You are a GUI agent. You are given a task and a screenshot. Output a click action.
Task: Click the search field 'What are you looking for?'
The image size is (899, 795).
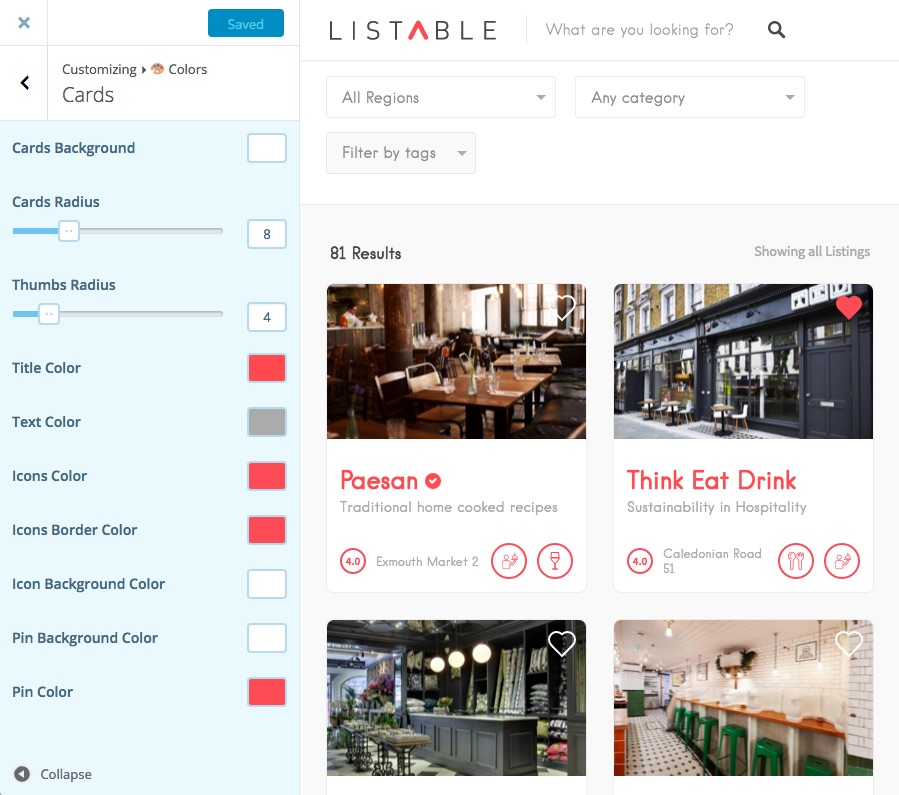tap(639, 29)
